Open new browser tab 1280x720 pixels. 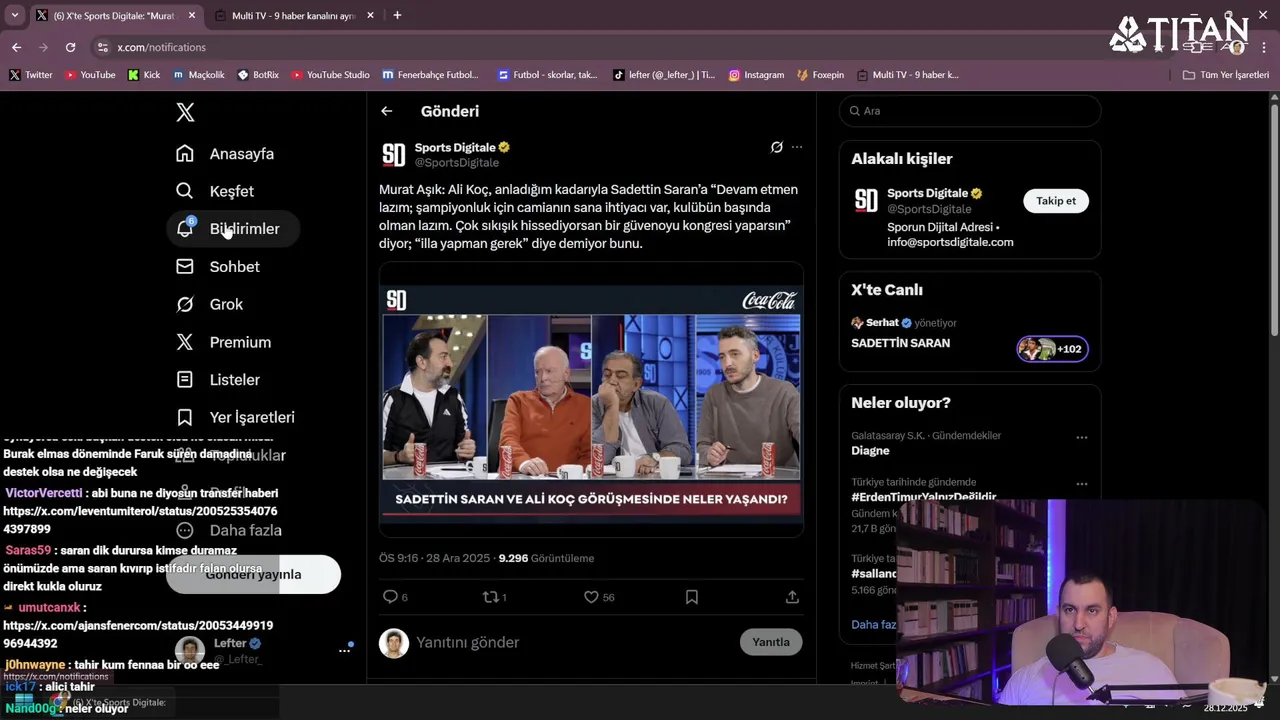[x=397, y=15]
